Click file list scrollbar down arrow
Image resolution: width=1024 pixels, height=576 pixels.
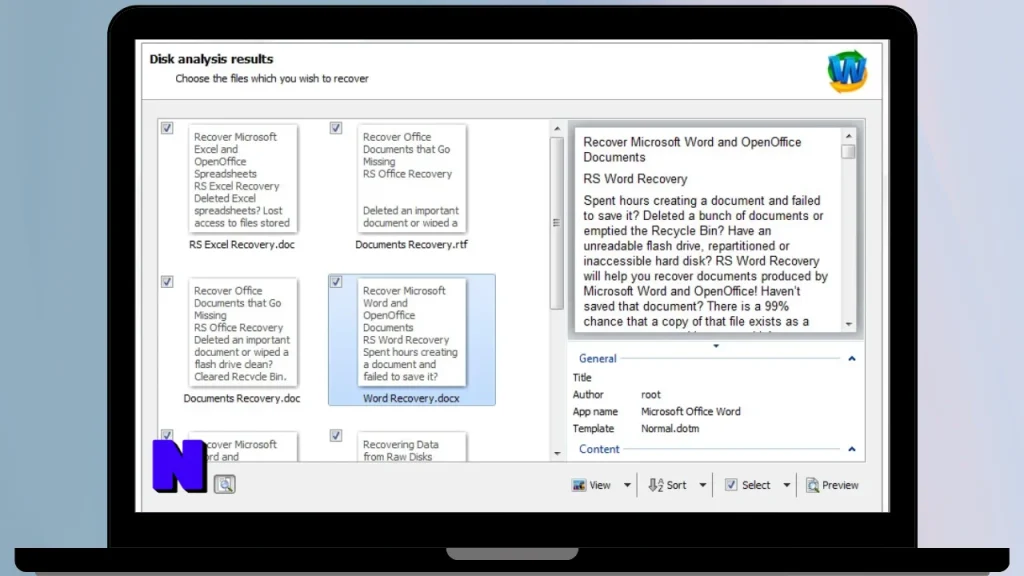coord(557,453)
